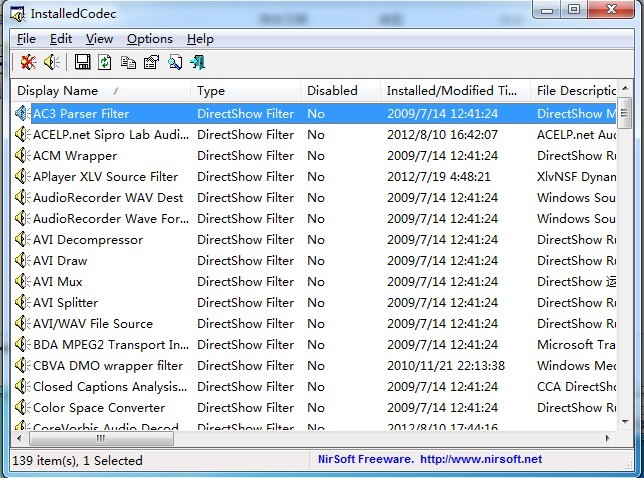Click the Disable Selected Items toolbar icon
This screenshot has width=644, height=478.
[29, 63]
